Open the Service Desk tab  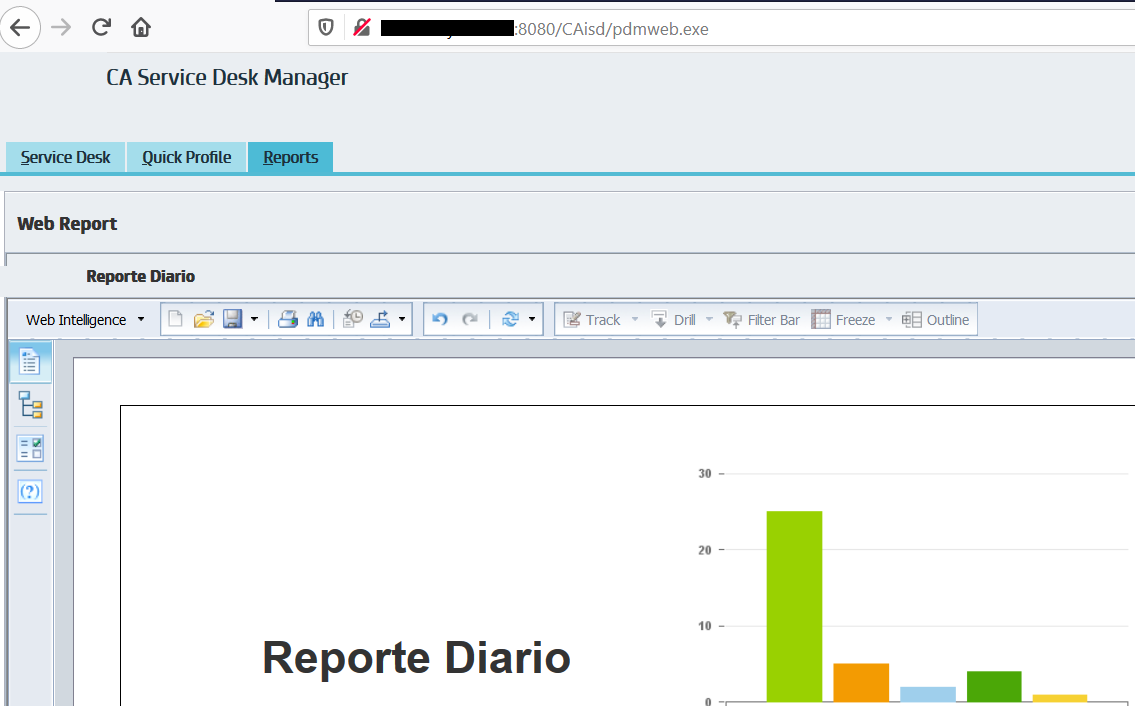[x=64, y=157]
